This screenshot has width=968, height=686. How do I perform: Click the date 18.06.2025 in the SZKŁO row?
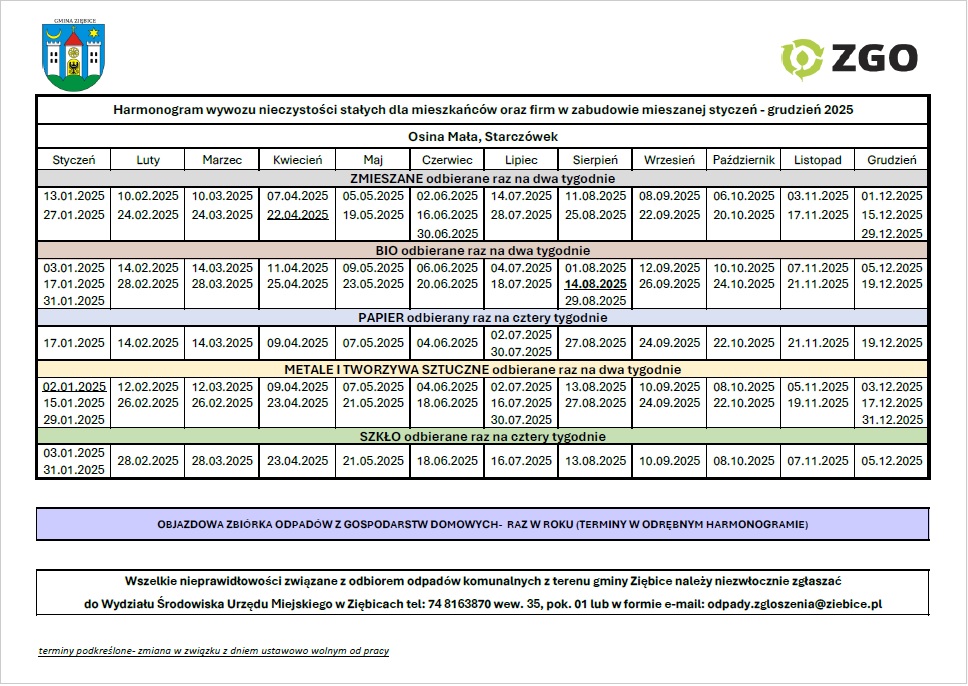tap(447, 461)
